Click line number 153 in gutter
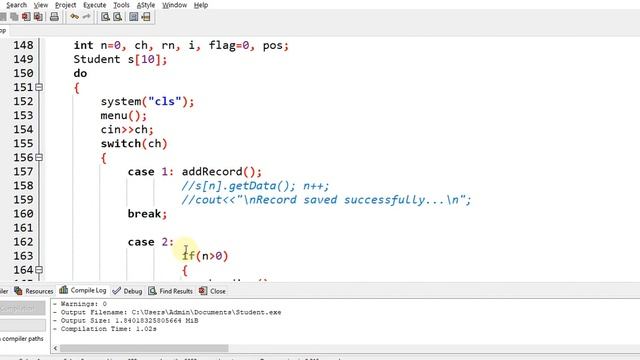The image size is (640, 360). [23, 116]
